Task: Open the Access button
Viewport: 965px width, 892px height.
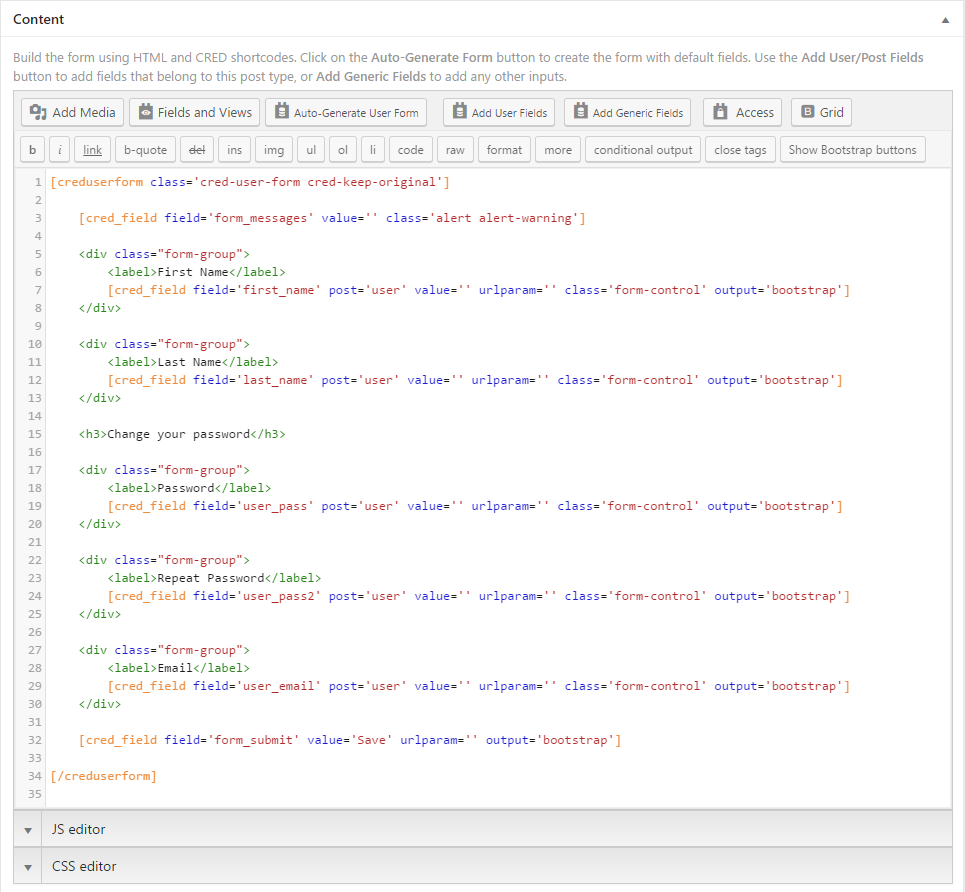Action: pyautogui.click(x=743, y=113)
